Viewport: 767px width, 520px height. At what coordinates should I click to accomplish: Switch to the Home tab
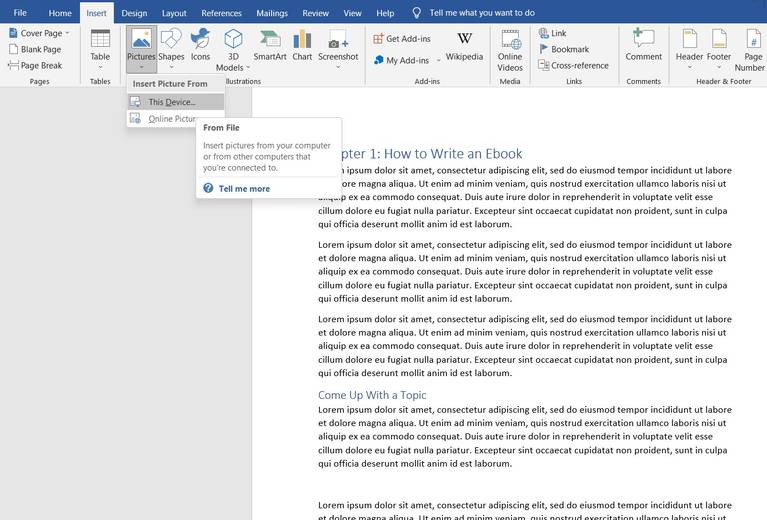pyautogui.click(x=60, y=13)
